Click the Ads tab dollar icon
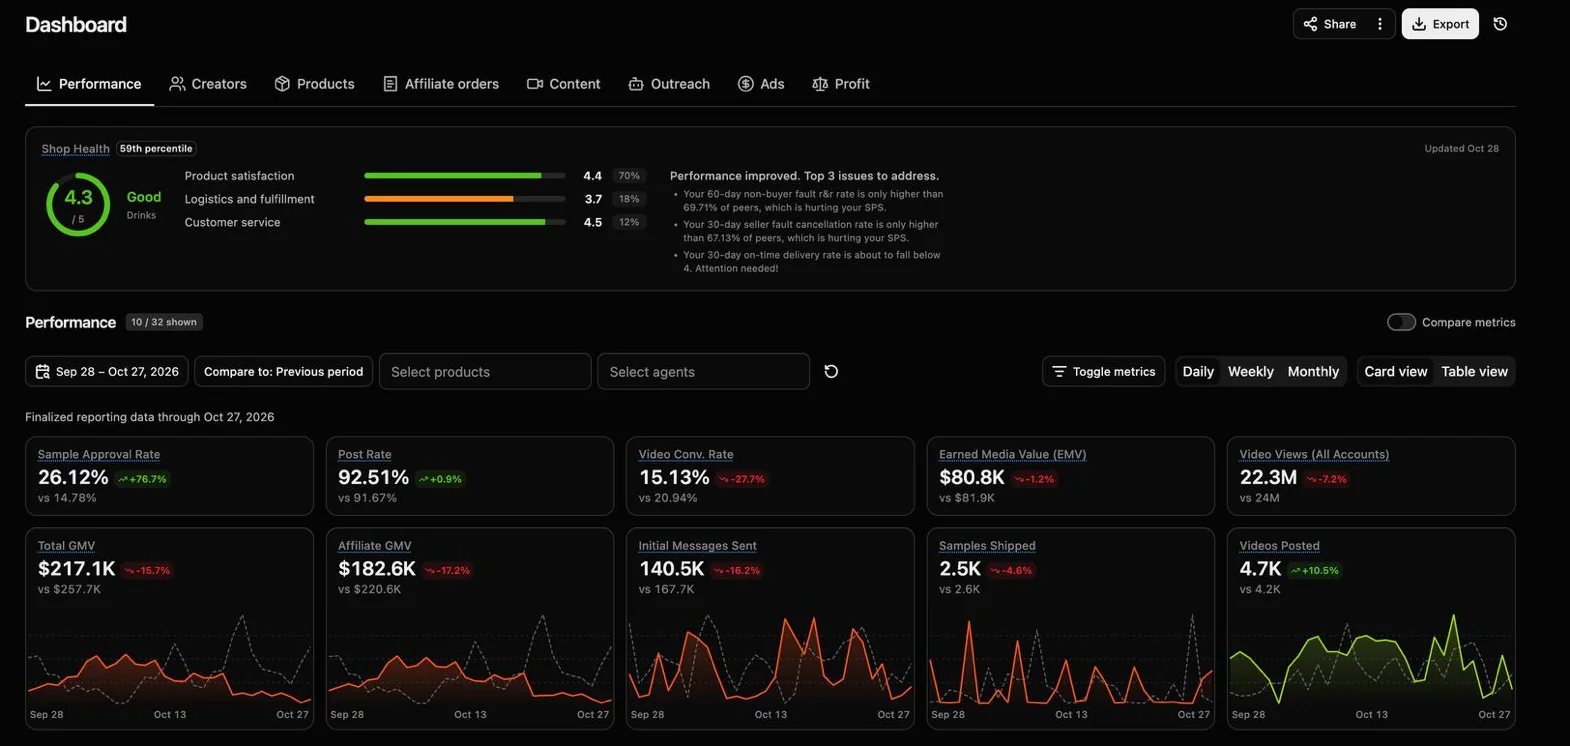 (746, 84)
